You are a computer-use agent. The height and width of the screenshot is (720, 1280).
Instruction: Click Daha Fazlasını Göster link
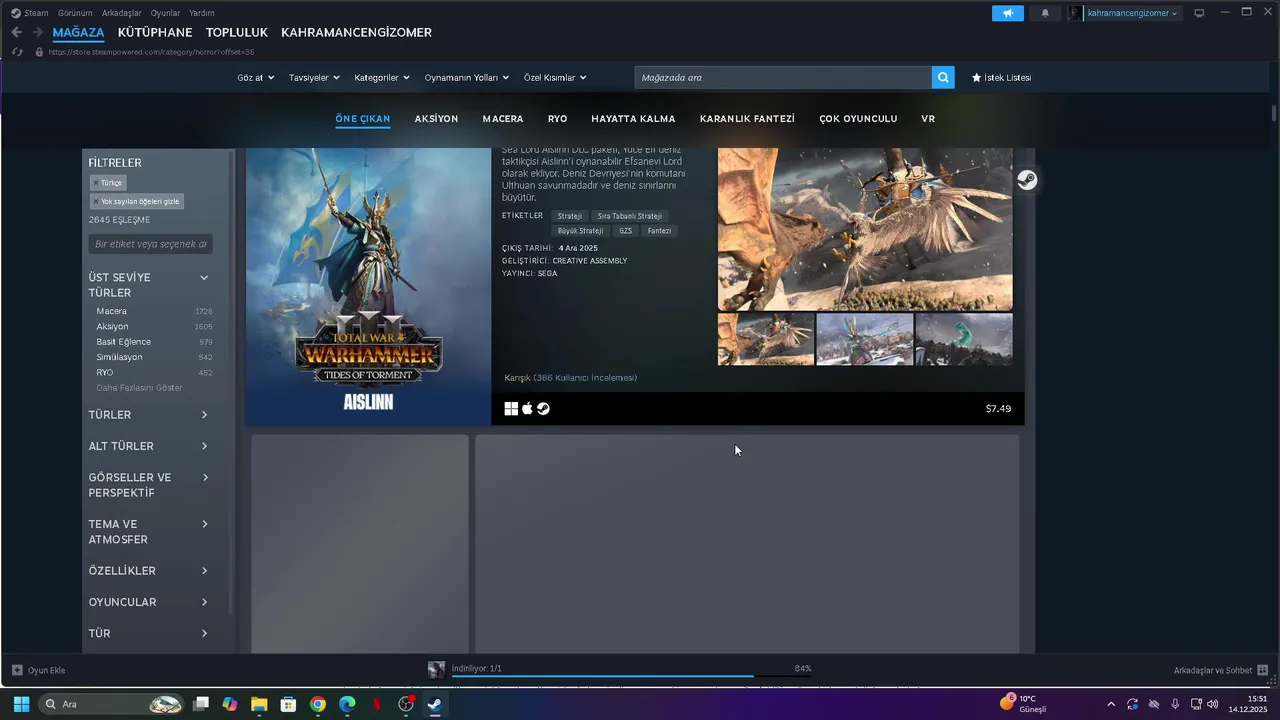[139, 387]
